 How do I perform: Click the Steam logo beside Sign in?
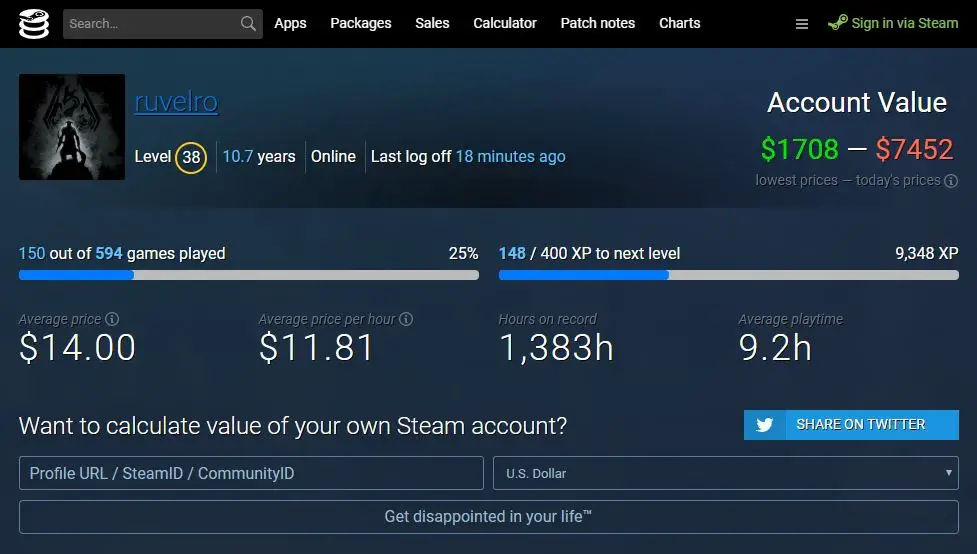pyautogui.click(x=837, y=23)
